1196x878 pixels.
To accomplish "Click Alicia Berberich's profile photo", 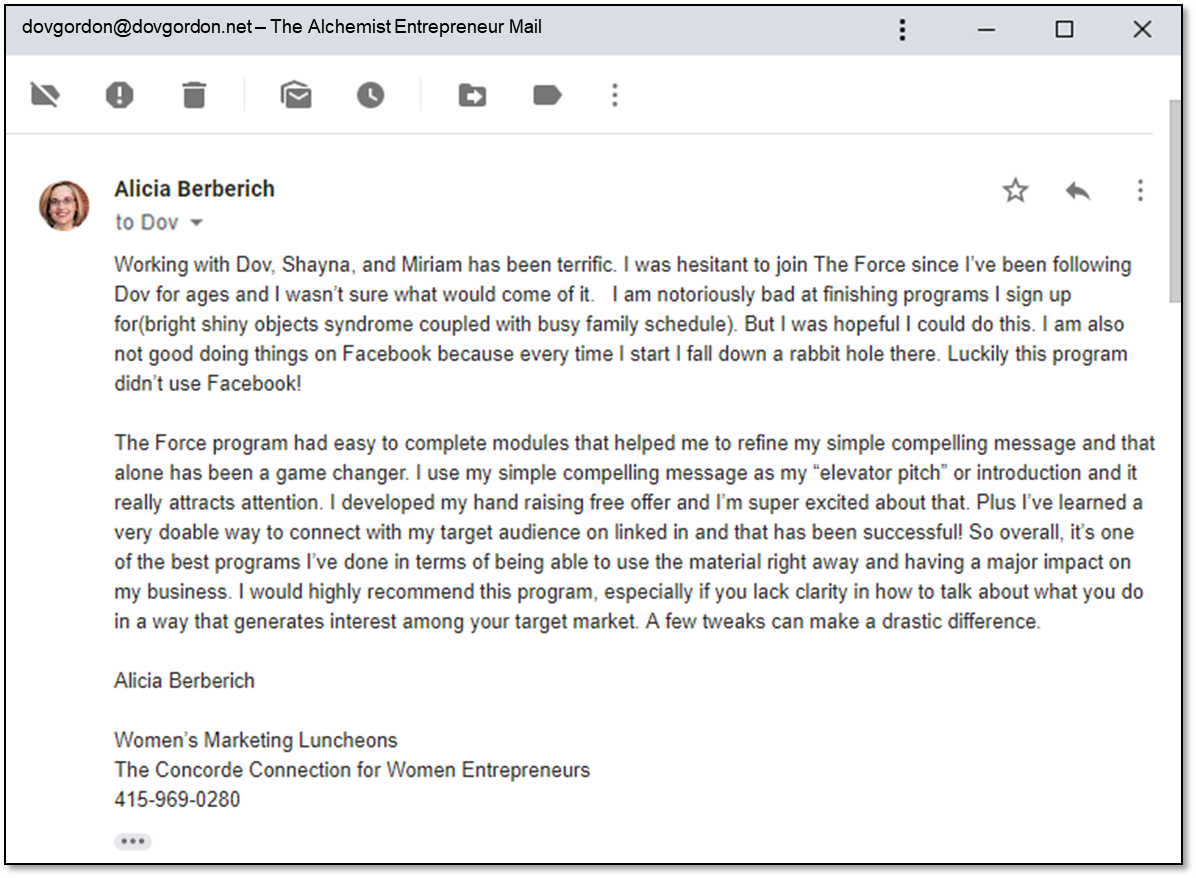I will (x=64, y=205).
